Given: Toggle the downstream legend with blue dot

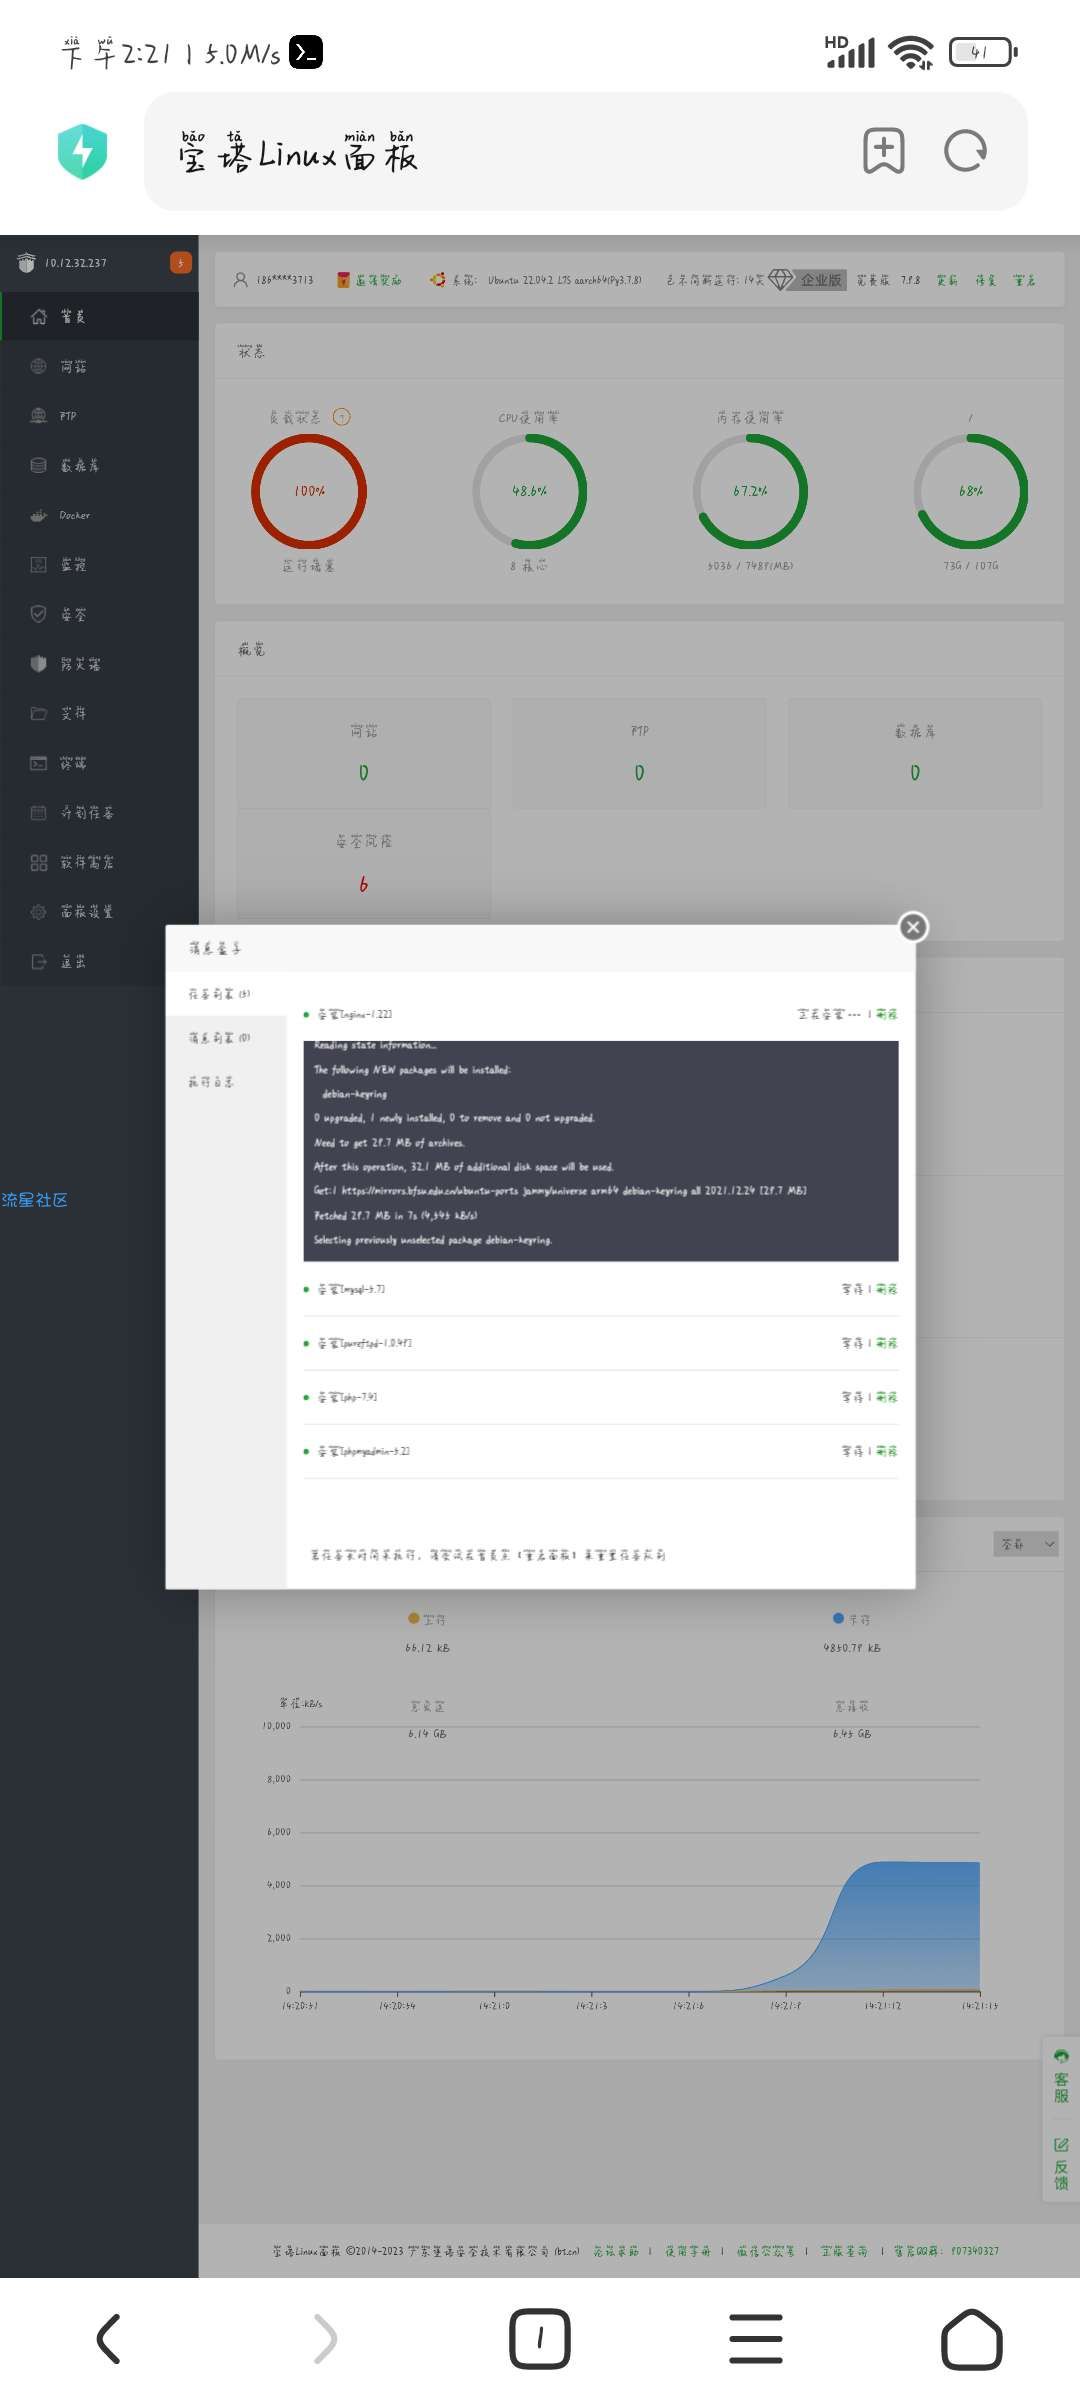Looking at the screenshot, I should 852,1619.
